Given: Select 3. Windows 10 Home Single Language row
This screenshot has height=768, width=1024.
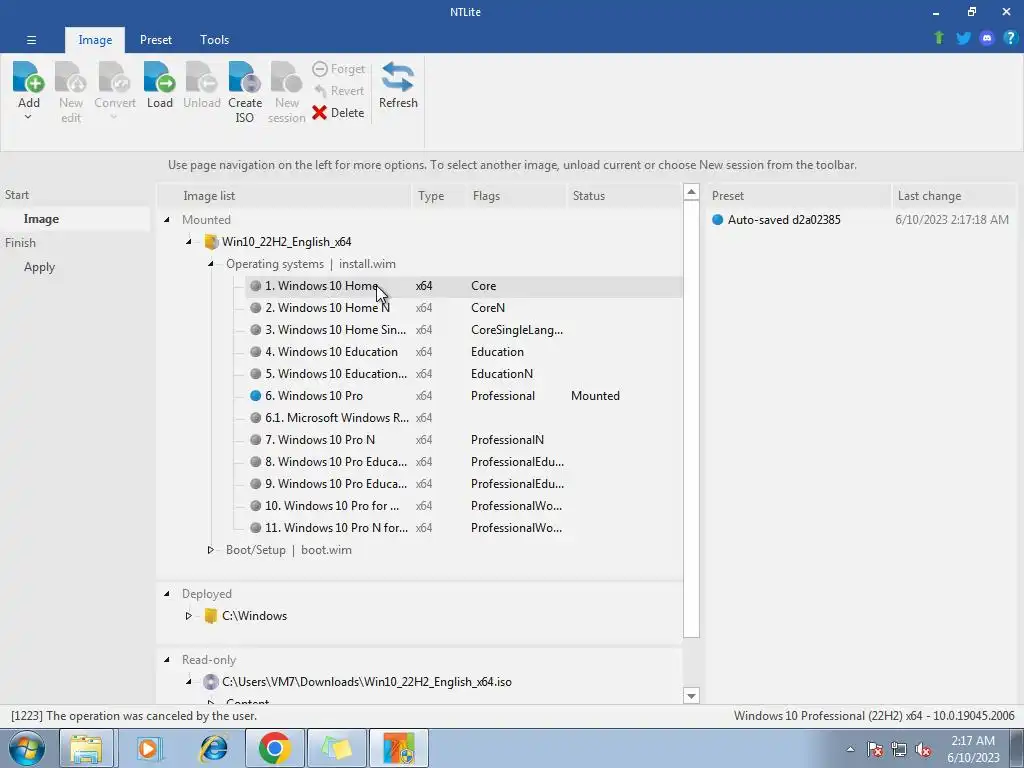Looking at the screenshot, I should point(464,330).
